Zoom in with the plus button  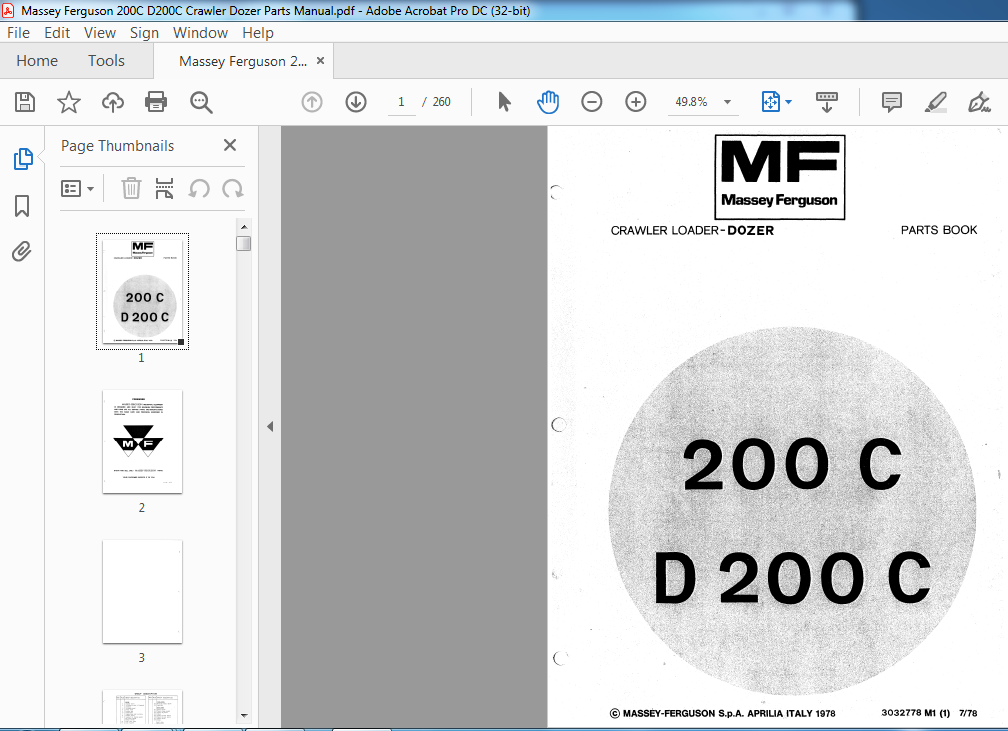point(636,102)
